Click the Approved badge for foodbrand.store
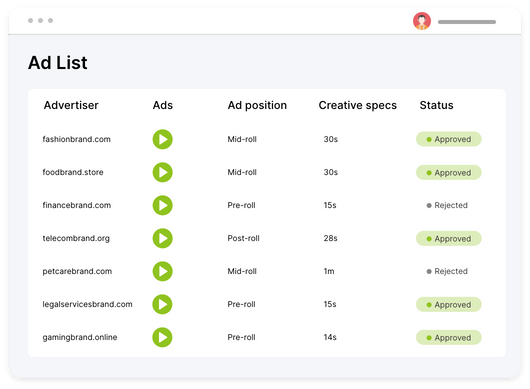 449,172
